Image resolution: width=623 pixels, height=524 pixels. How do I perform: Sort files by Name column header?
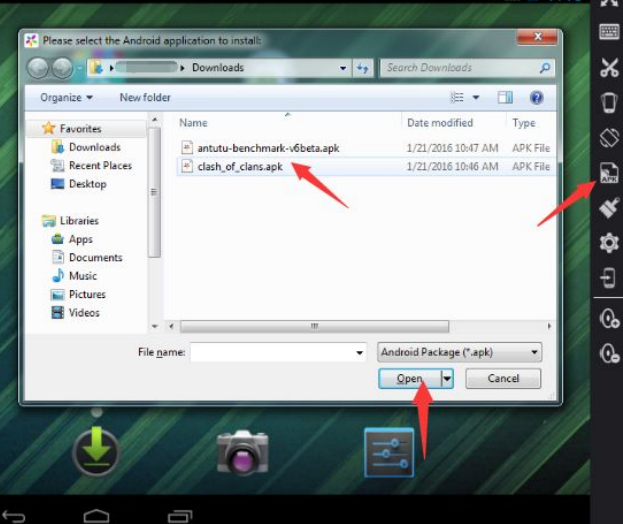click(x=193, y=123)
